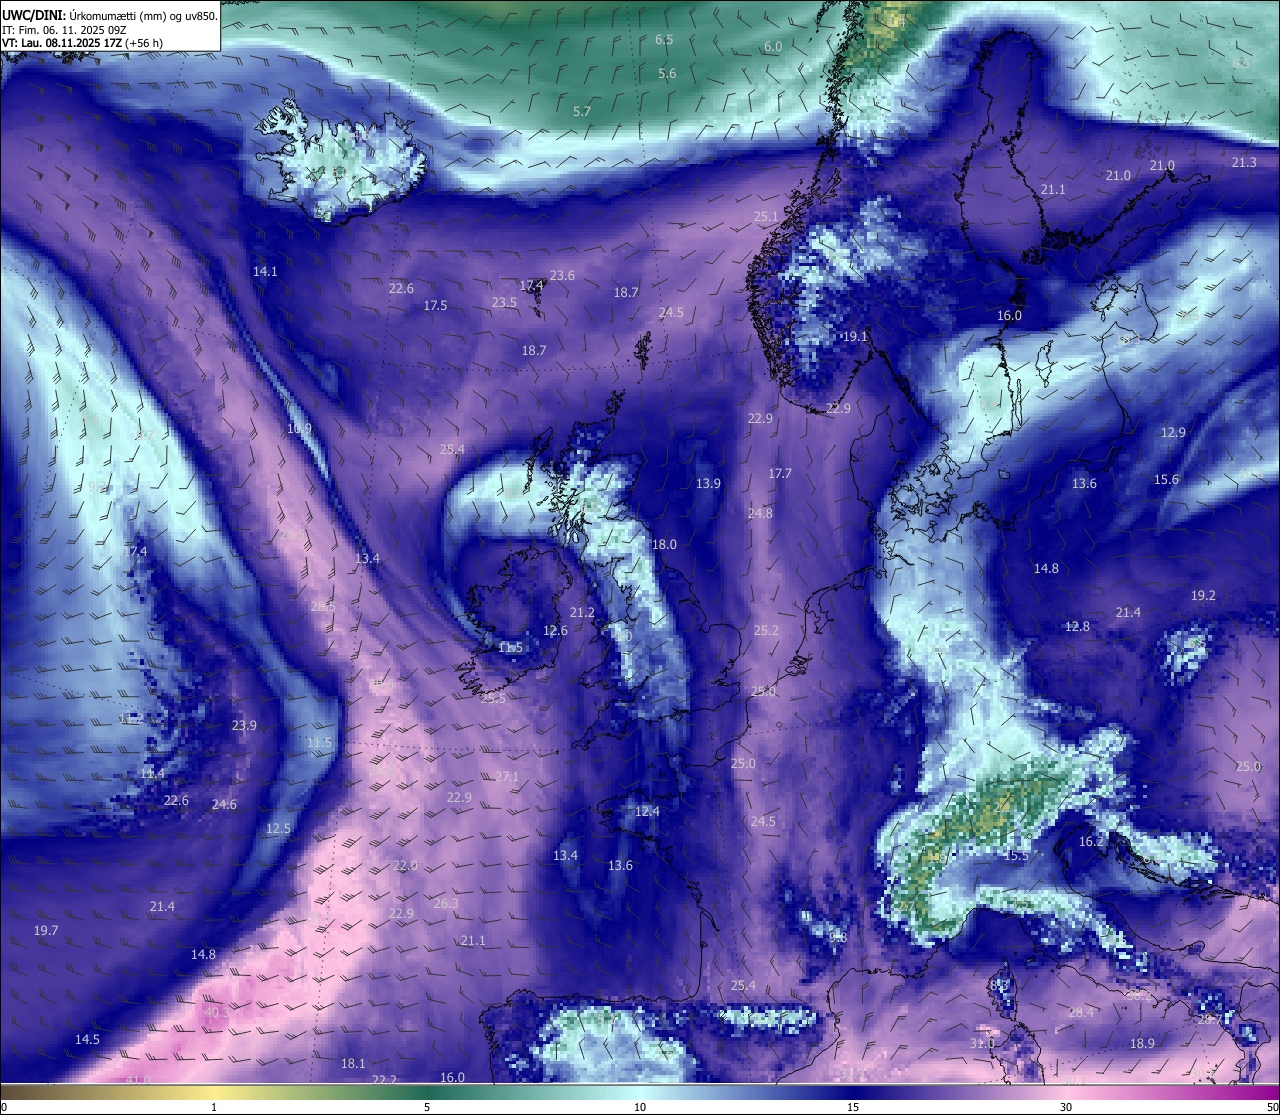Click the 12.8 value label
The width and height of the screenshot is (1280, 1115).
pyautogui.click(x=1077, y=627)
